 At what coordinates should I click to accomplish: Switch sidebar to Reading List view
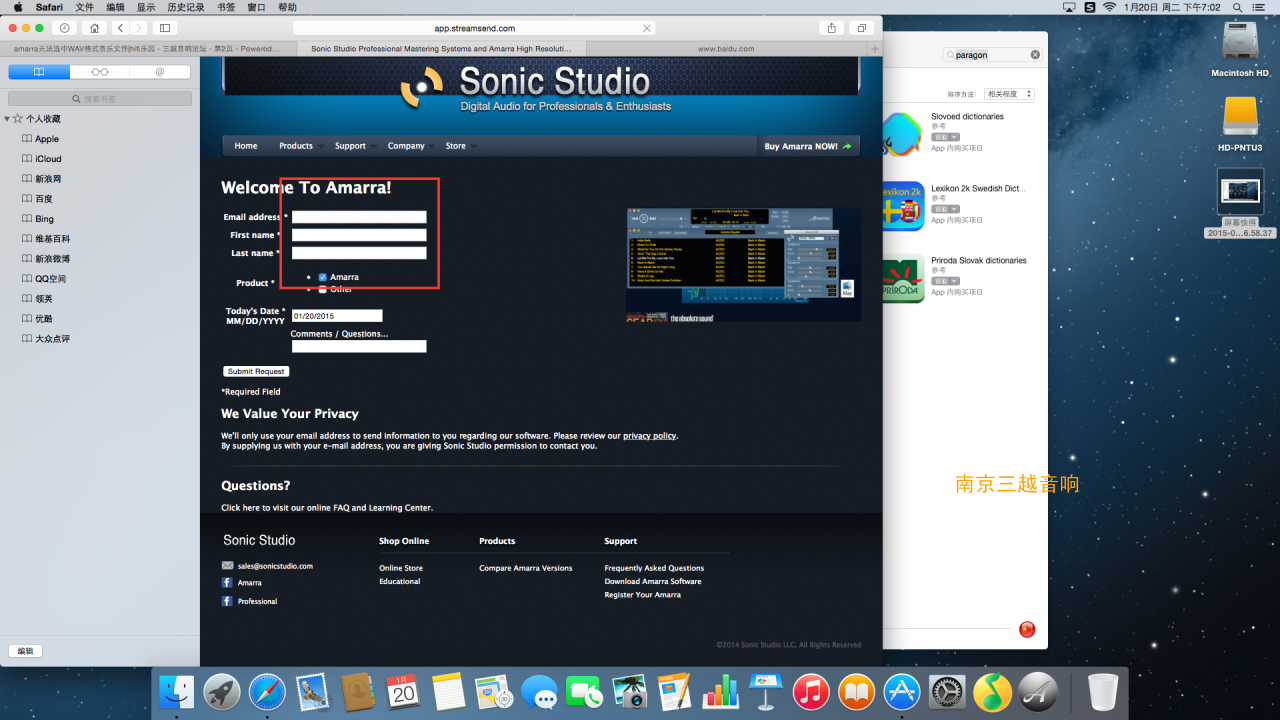coord(100,72)
